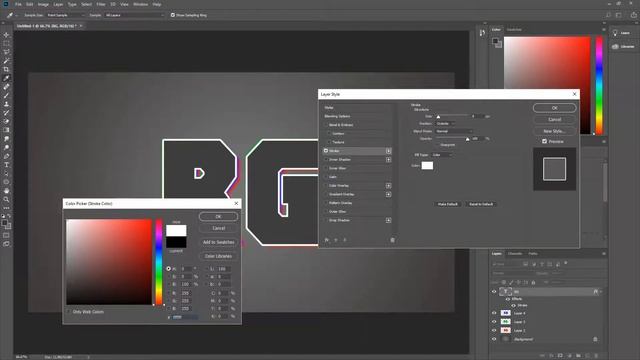Screen dimensions: 640x360
Task: Switch to the Paths tab
Action: pyautogui.click(x=533, y=254)
